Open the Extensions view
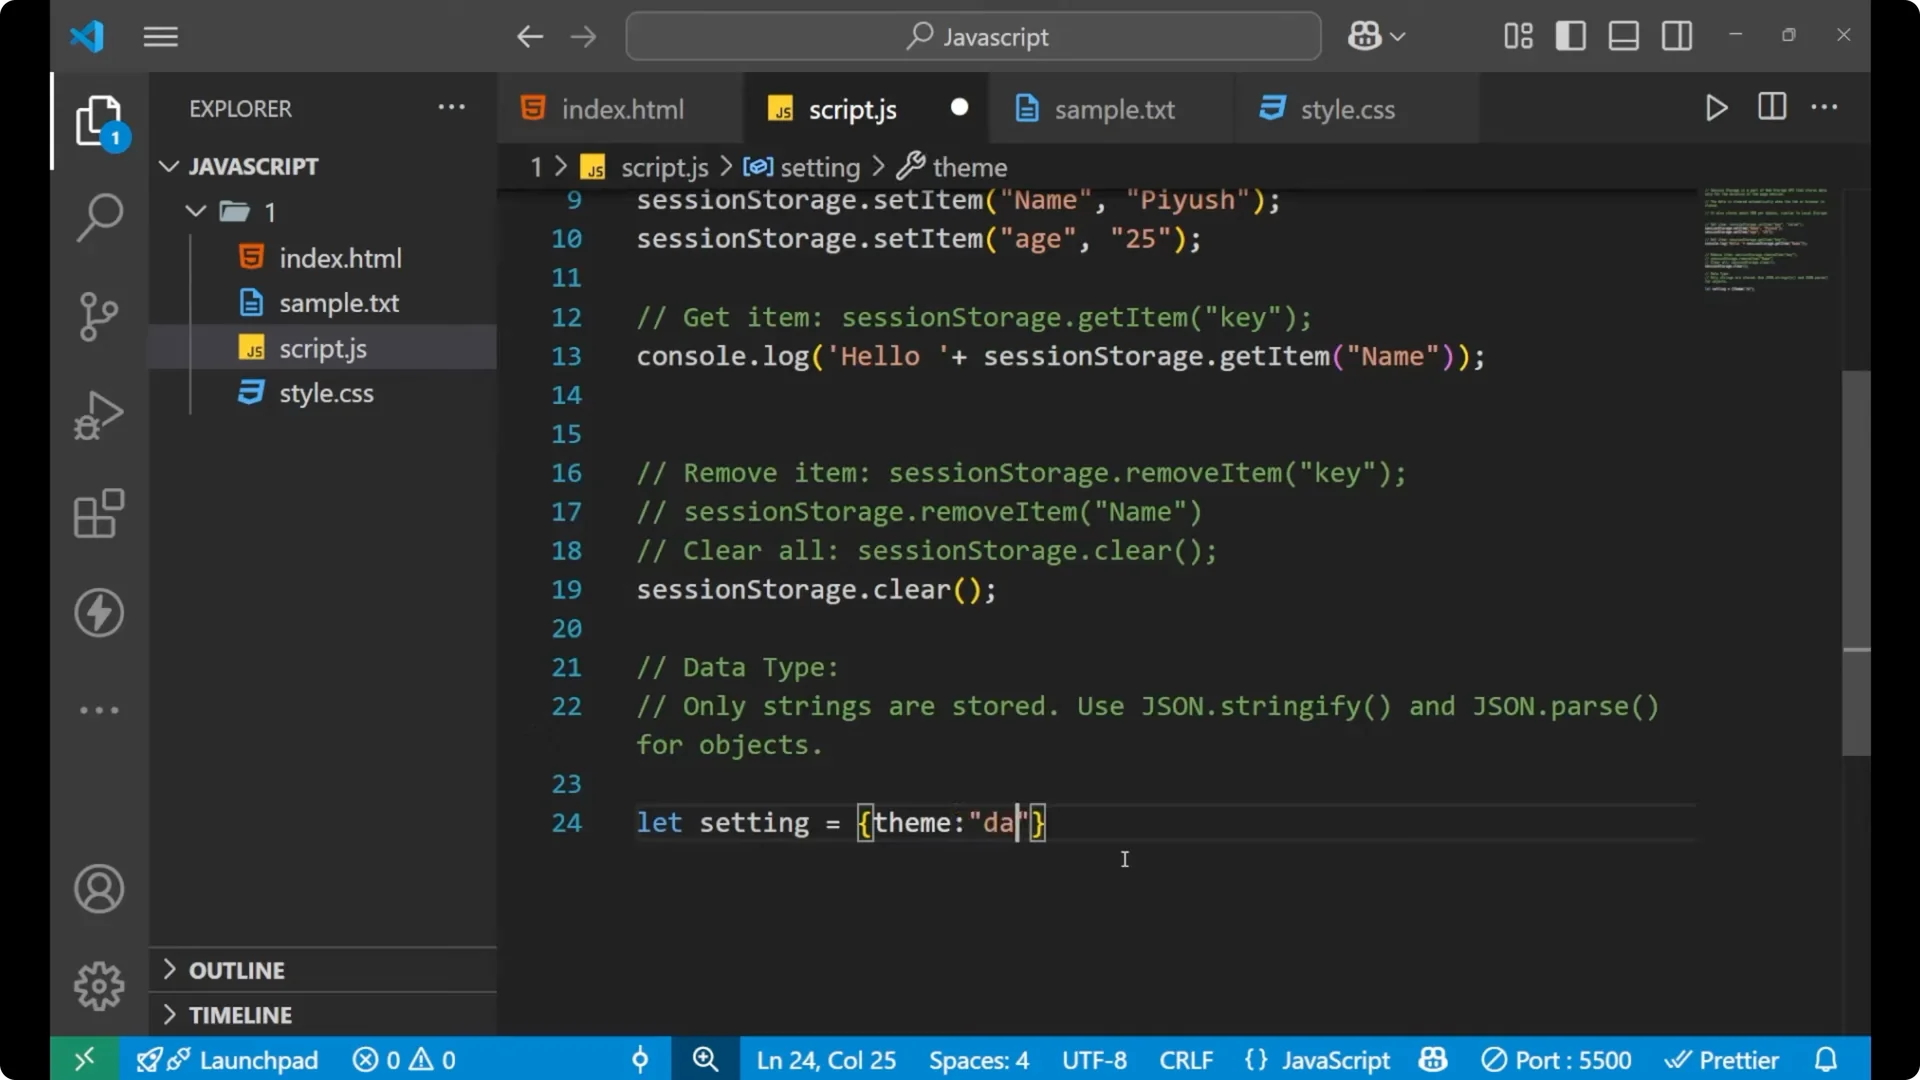The image size is (1920, 1080). coord(98,513)
